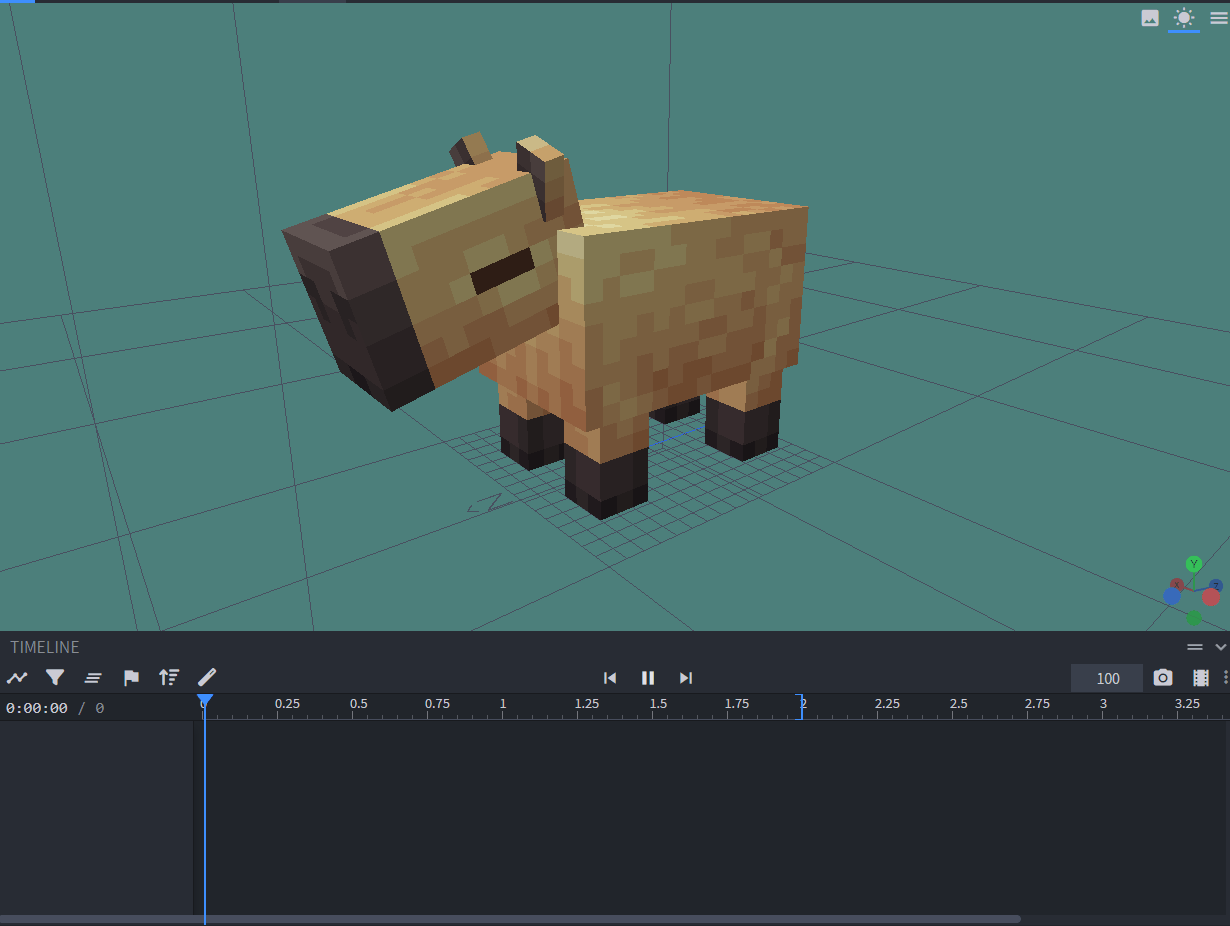Open the timeline filter funnel icon
Viewport: 1230px width, 926px height.
click(x=55, y=678)
